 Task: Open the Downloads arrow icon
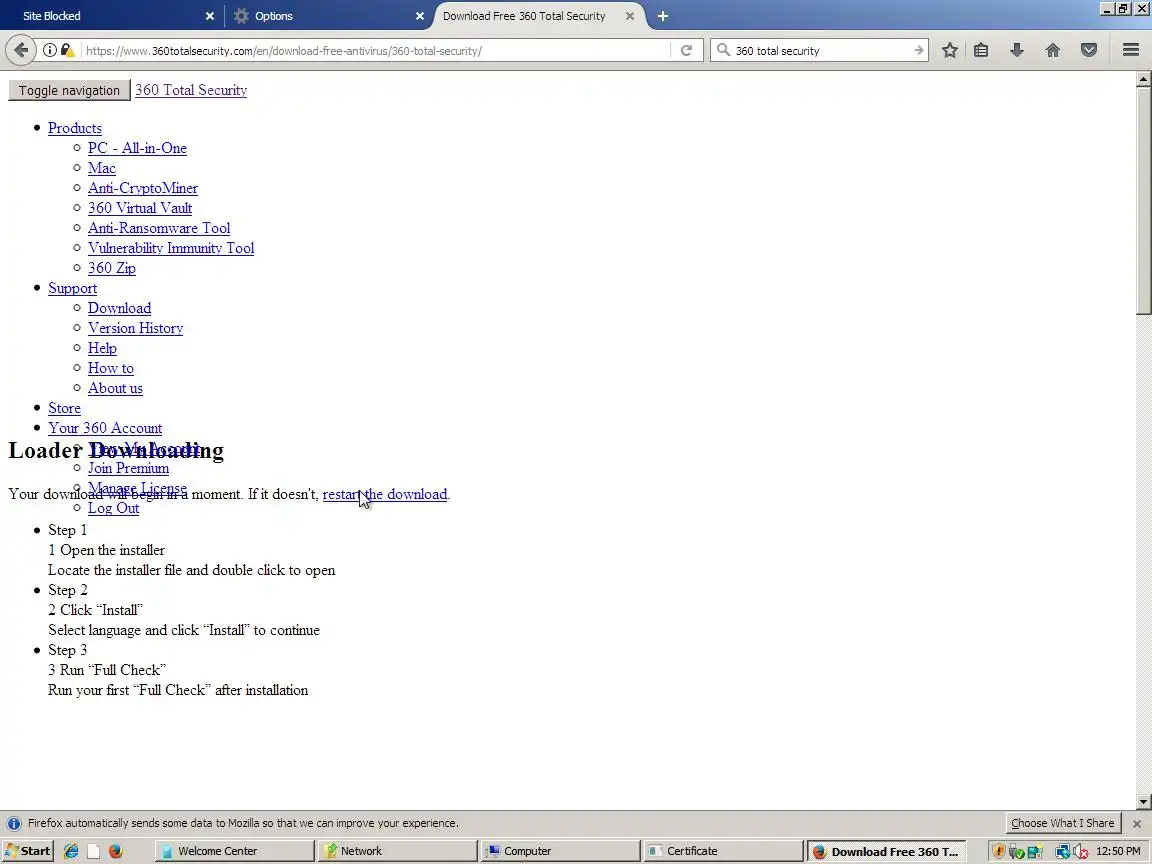pos(1017,50)
